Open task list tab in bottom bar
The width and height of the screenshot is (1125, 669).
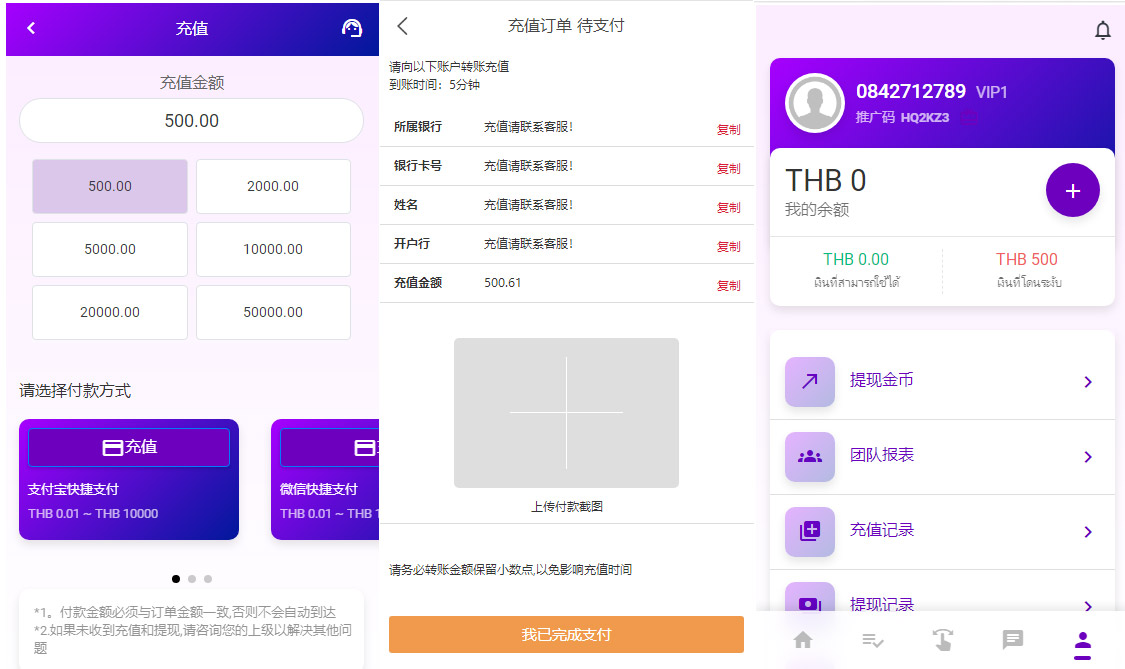(x=872, y=640)
